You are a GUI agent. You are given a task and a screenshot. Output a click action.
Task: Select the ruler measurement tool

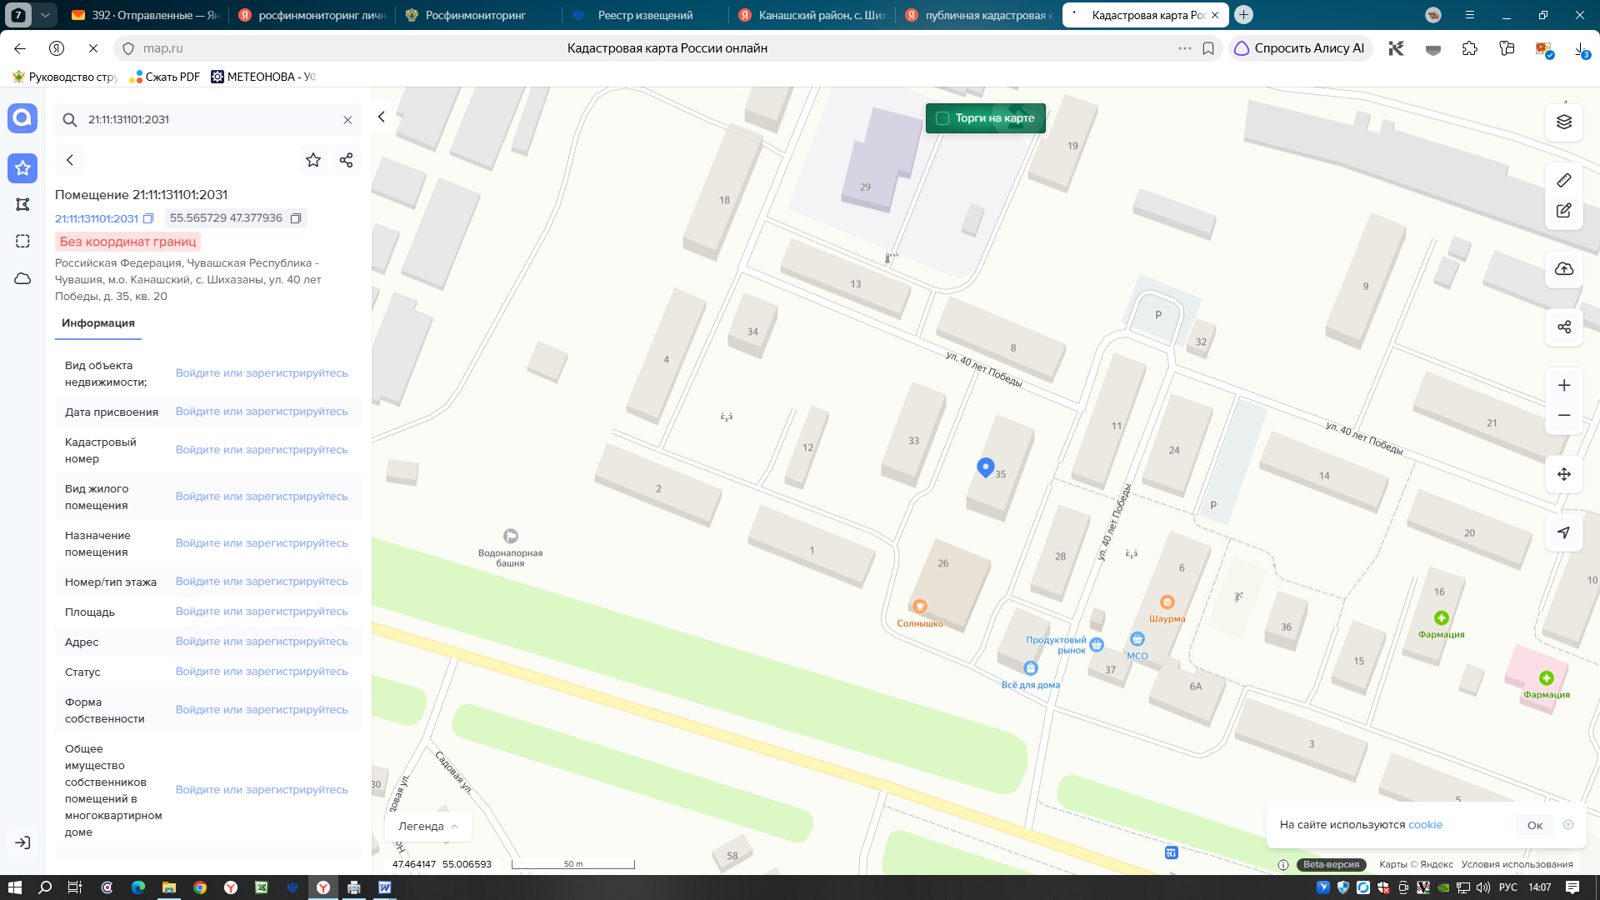click(1564, 180)
